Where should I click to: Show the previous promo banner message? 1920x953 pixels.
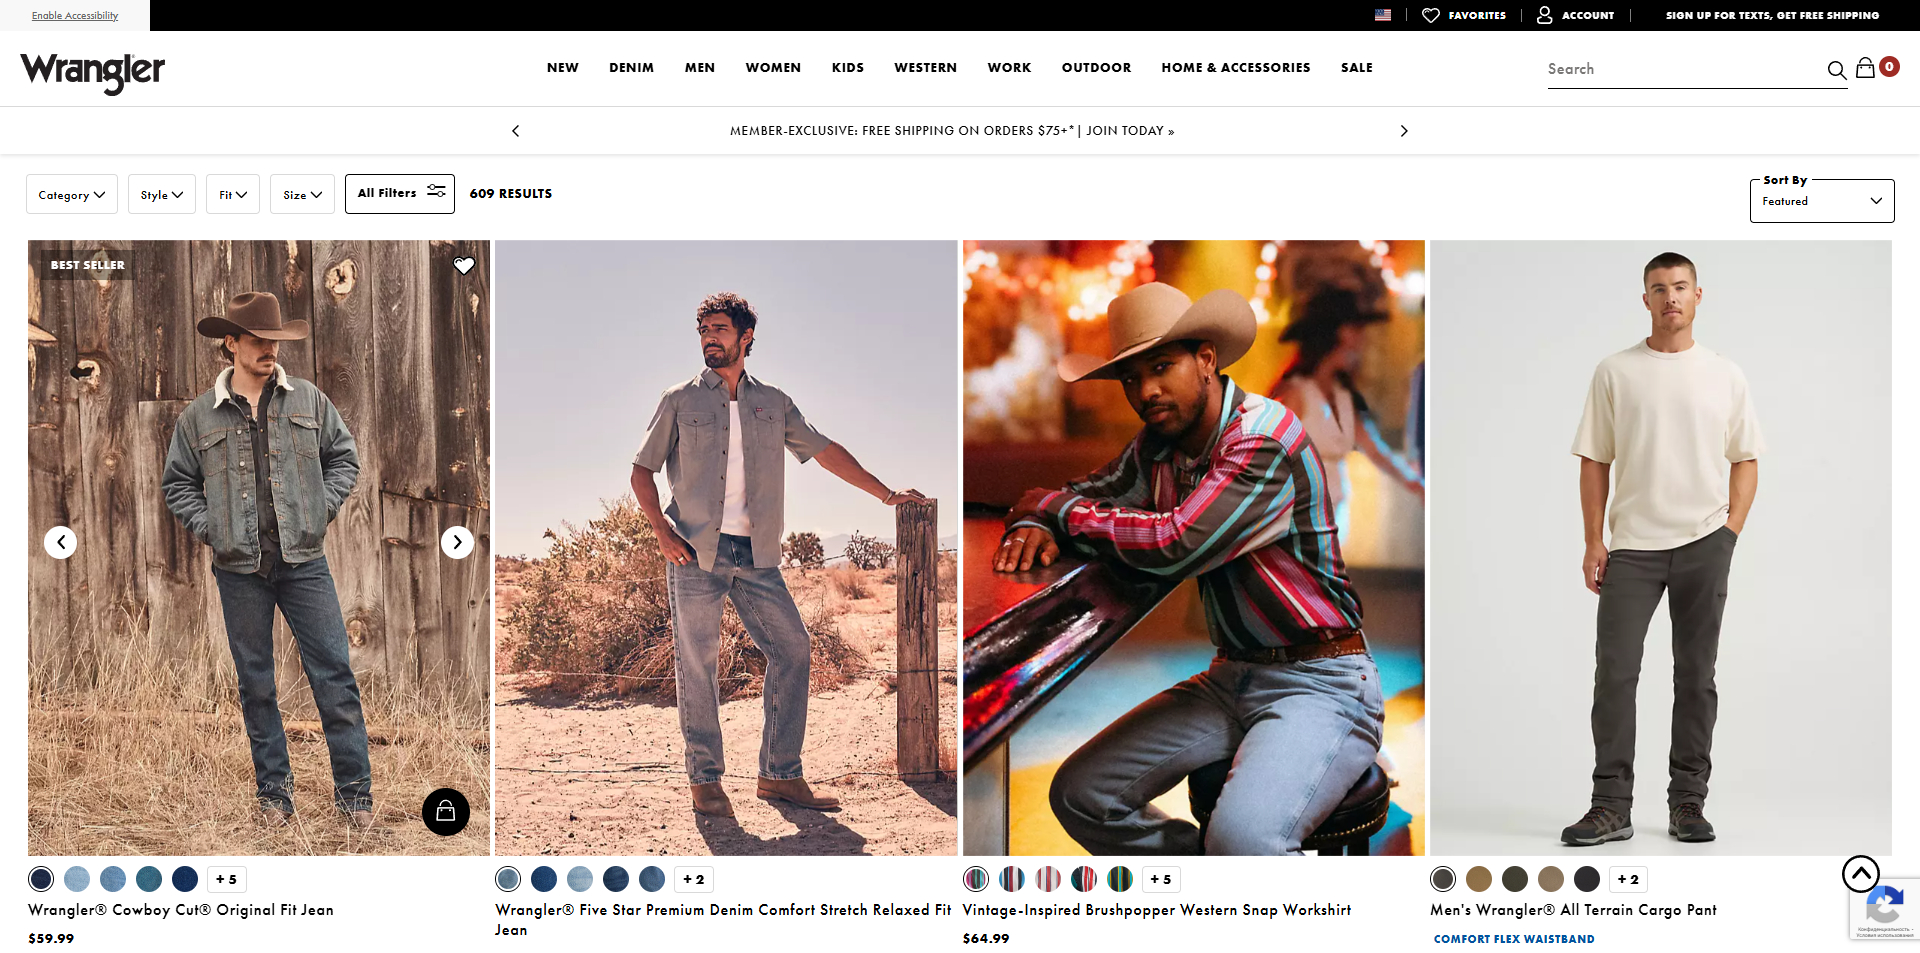point(516,131)
